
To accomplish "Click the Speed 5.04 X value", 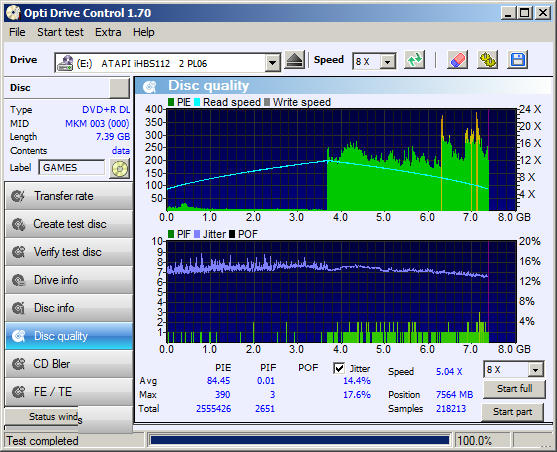I will [x=449, y=372].
